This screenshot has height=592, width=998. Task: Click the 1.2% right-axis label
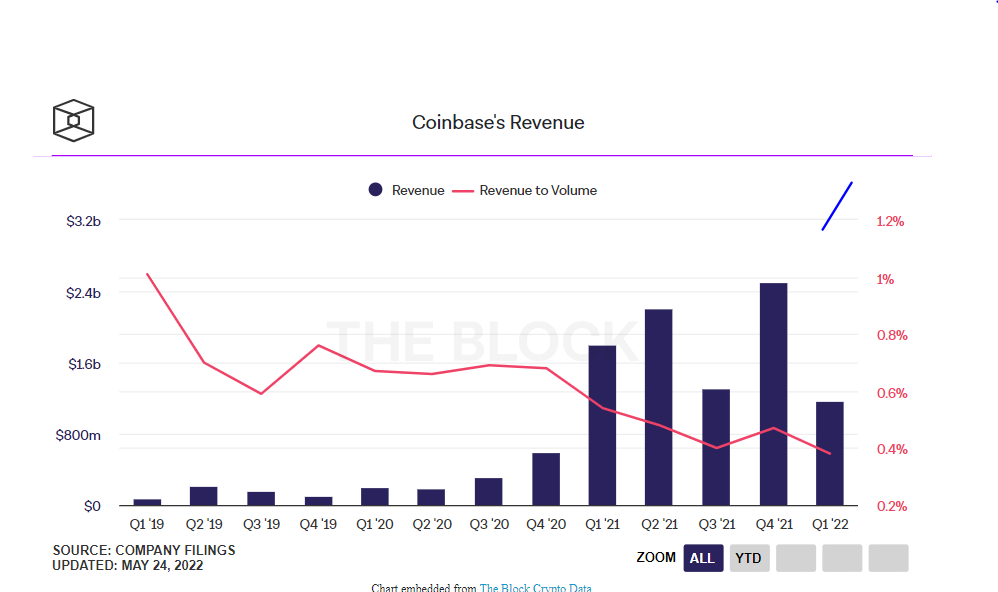(x=890, y=222)
